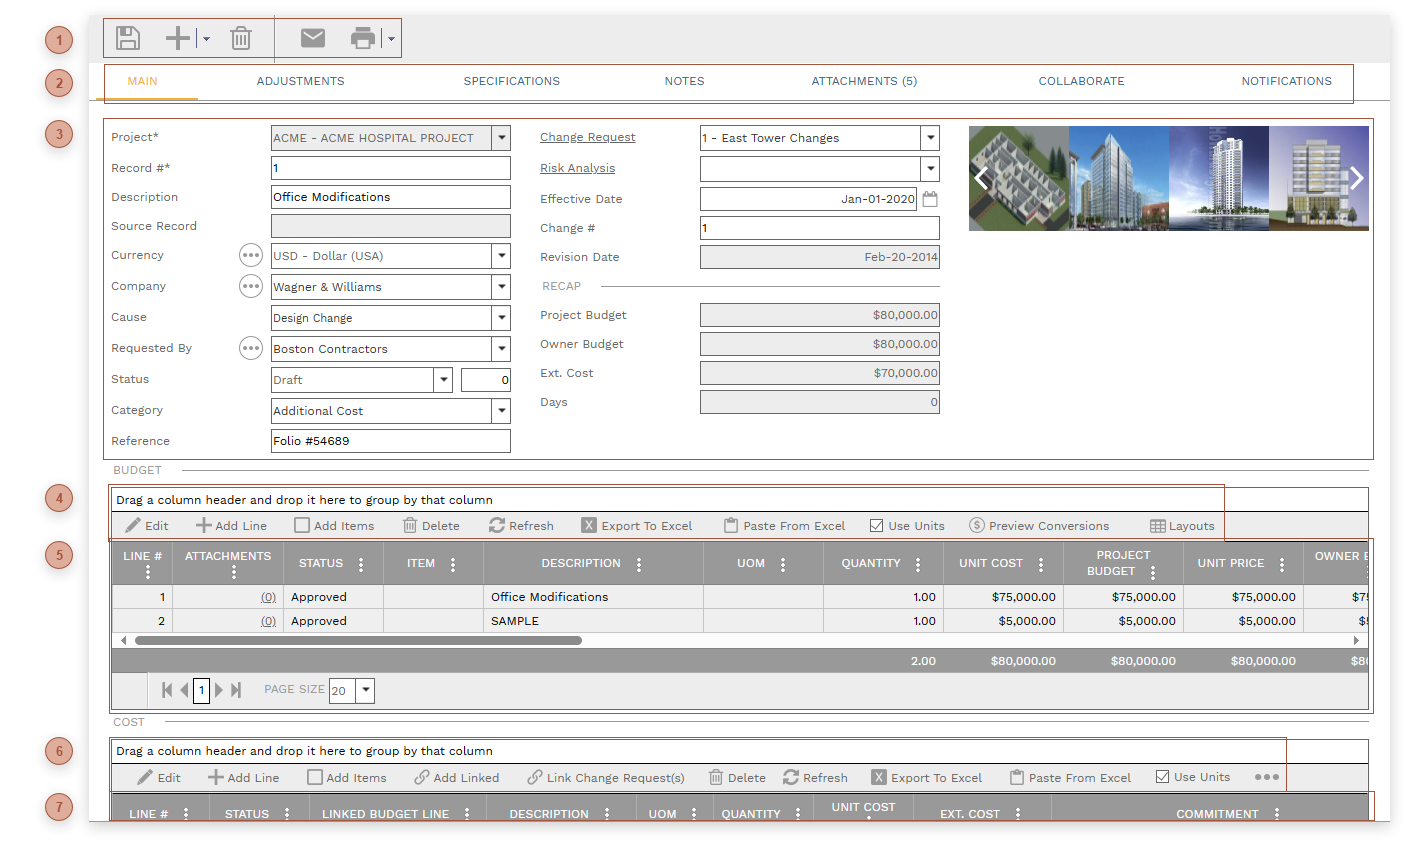Click the Budget grid horizontal scrollbar
The image size is (1409, 846).
(x=358, y=641)
